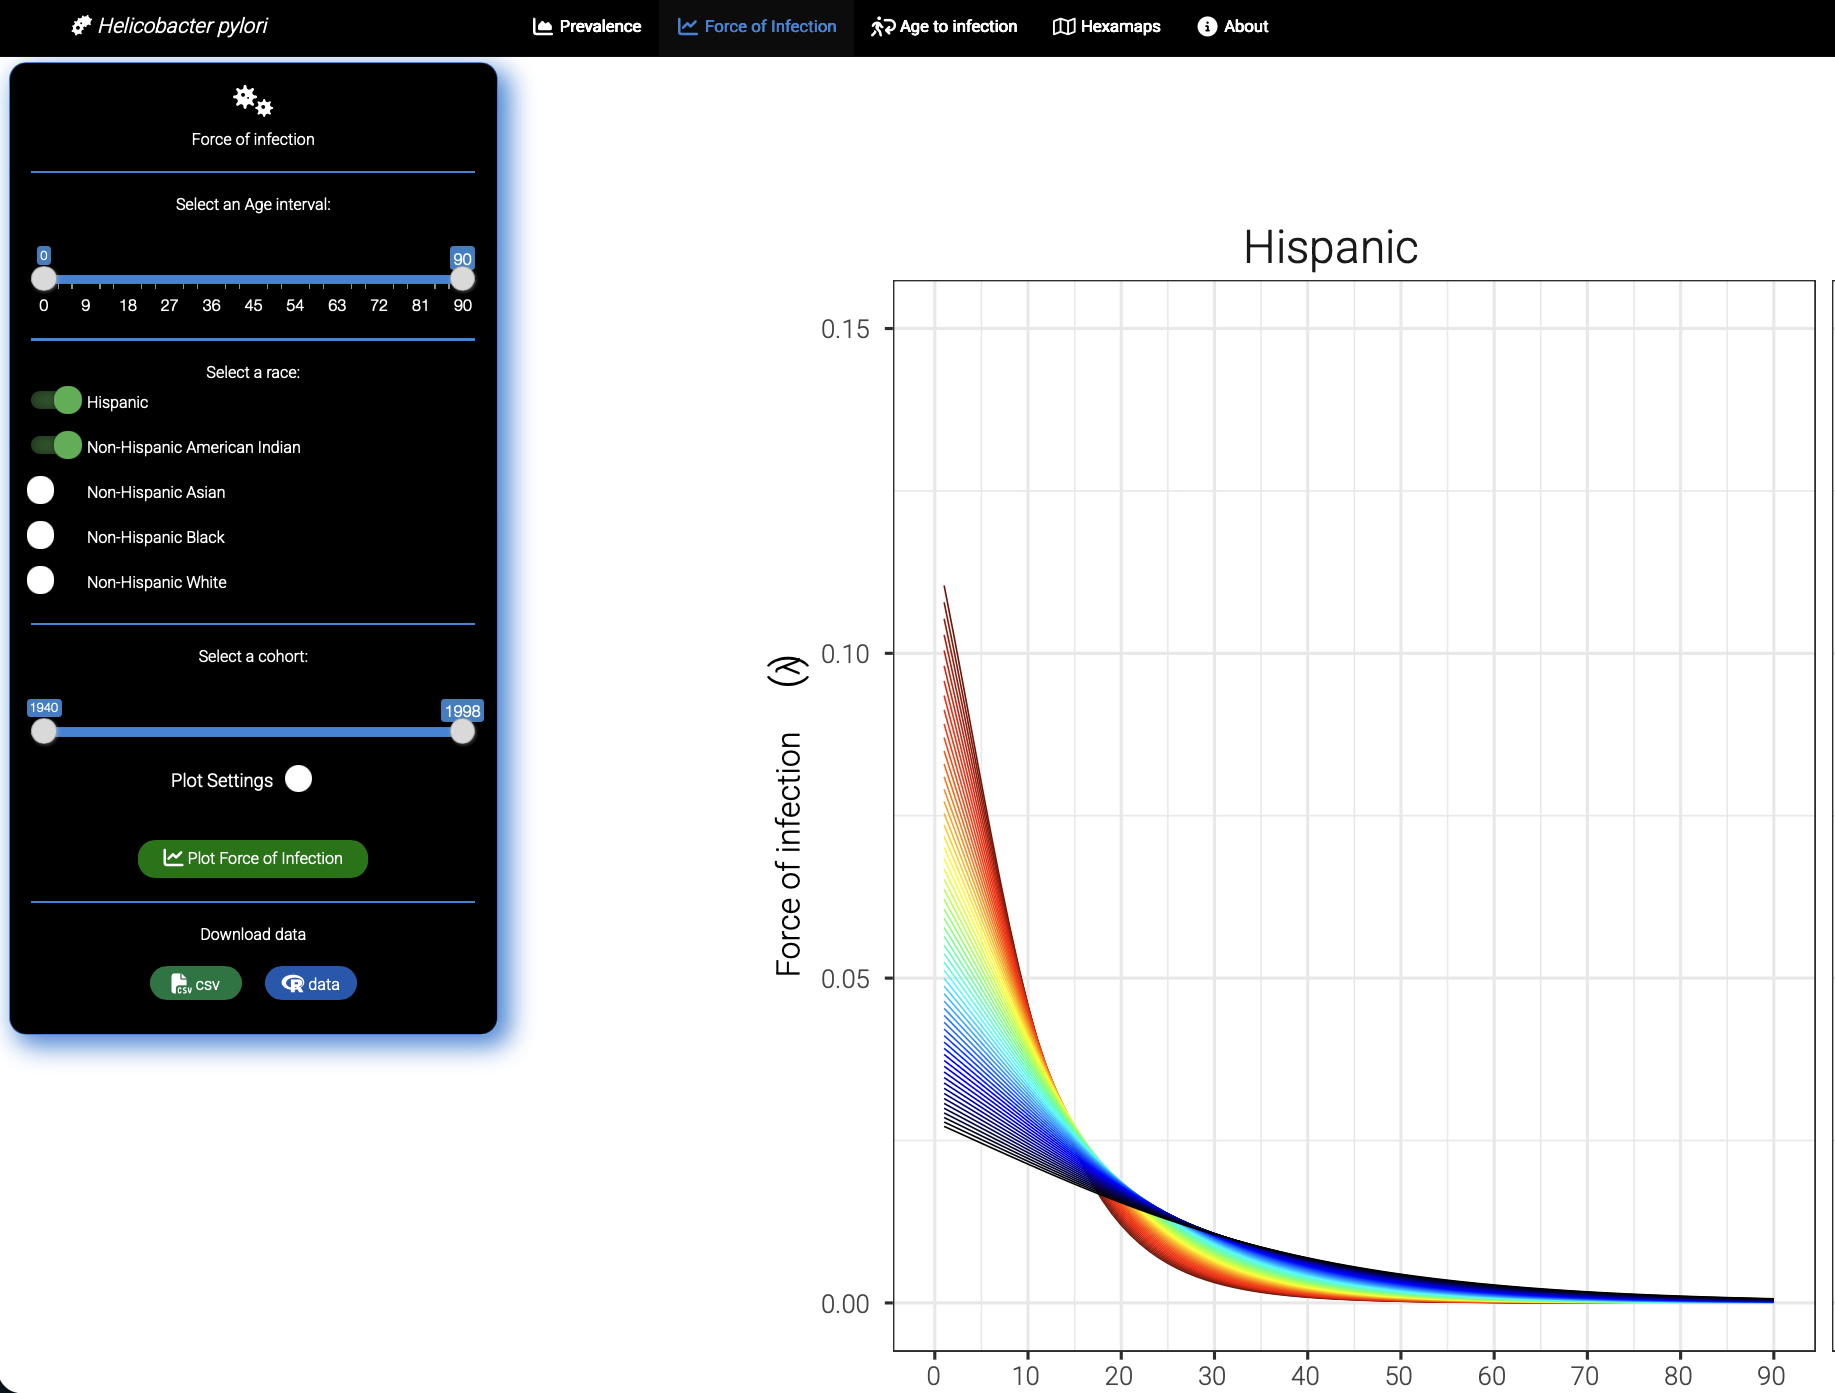The image size is (1835, 1393).
Task: Click age slider tick label 27
Action: [170, 306]
